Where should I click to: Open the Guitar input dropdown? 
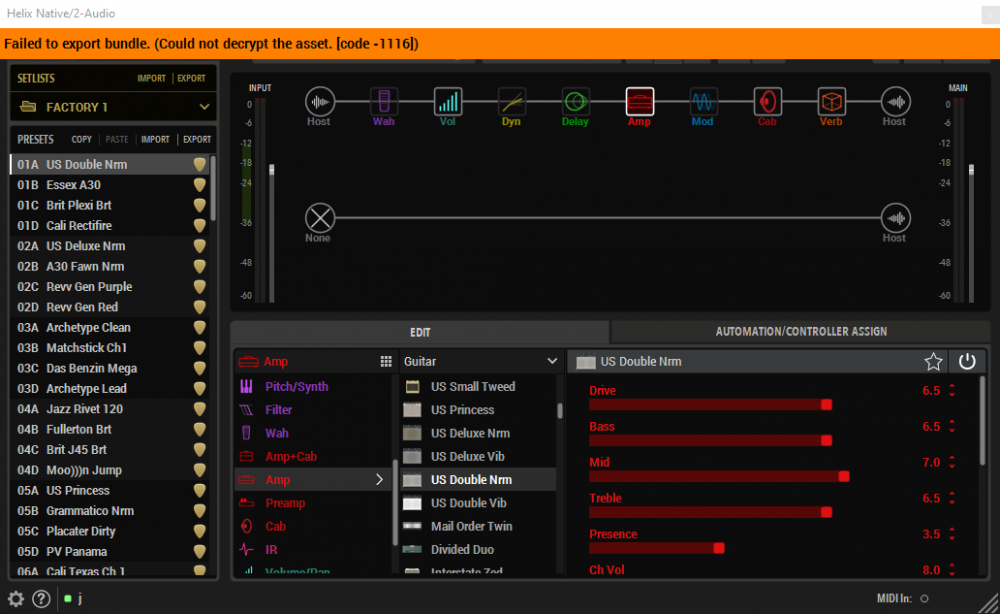coord(480,361)
